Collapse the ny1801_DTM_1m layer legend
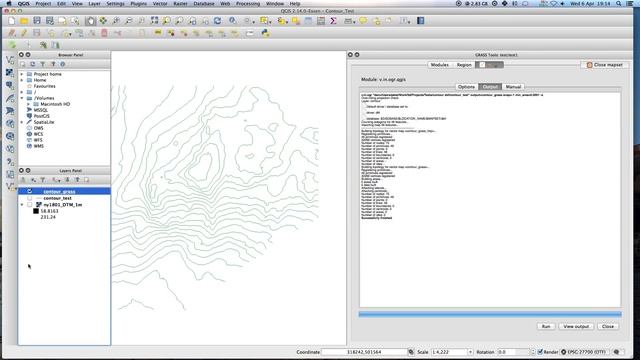 pos(22,204)
